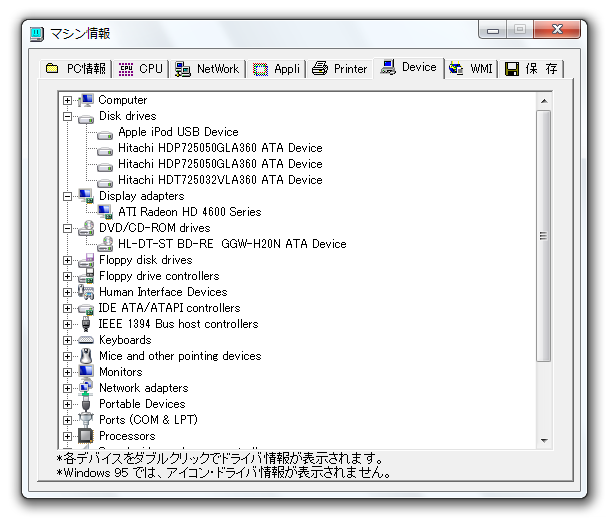Collapse the Display adapters node

tap(67, 196)
